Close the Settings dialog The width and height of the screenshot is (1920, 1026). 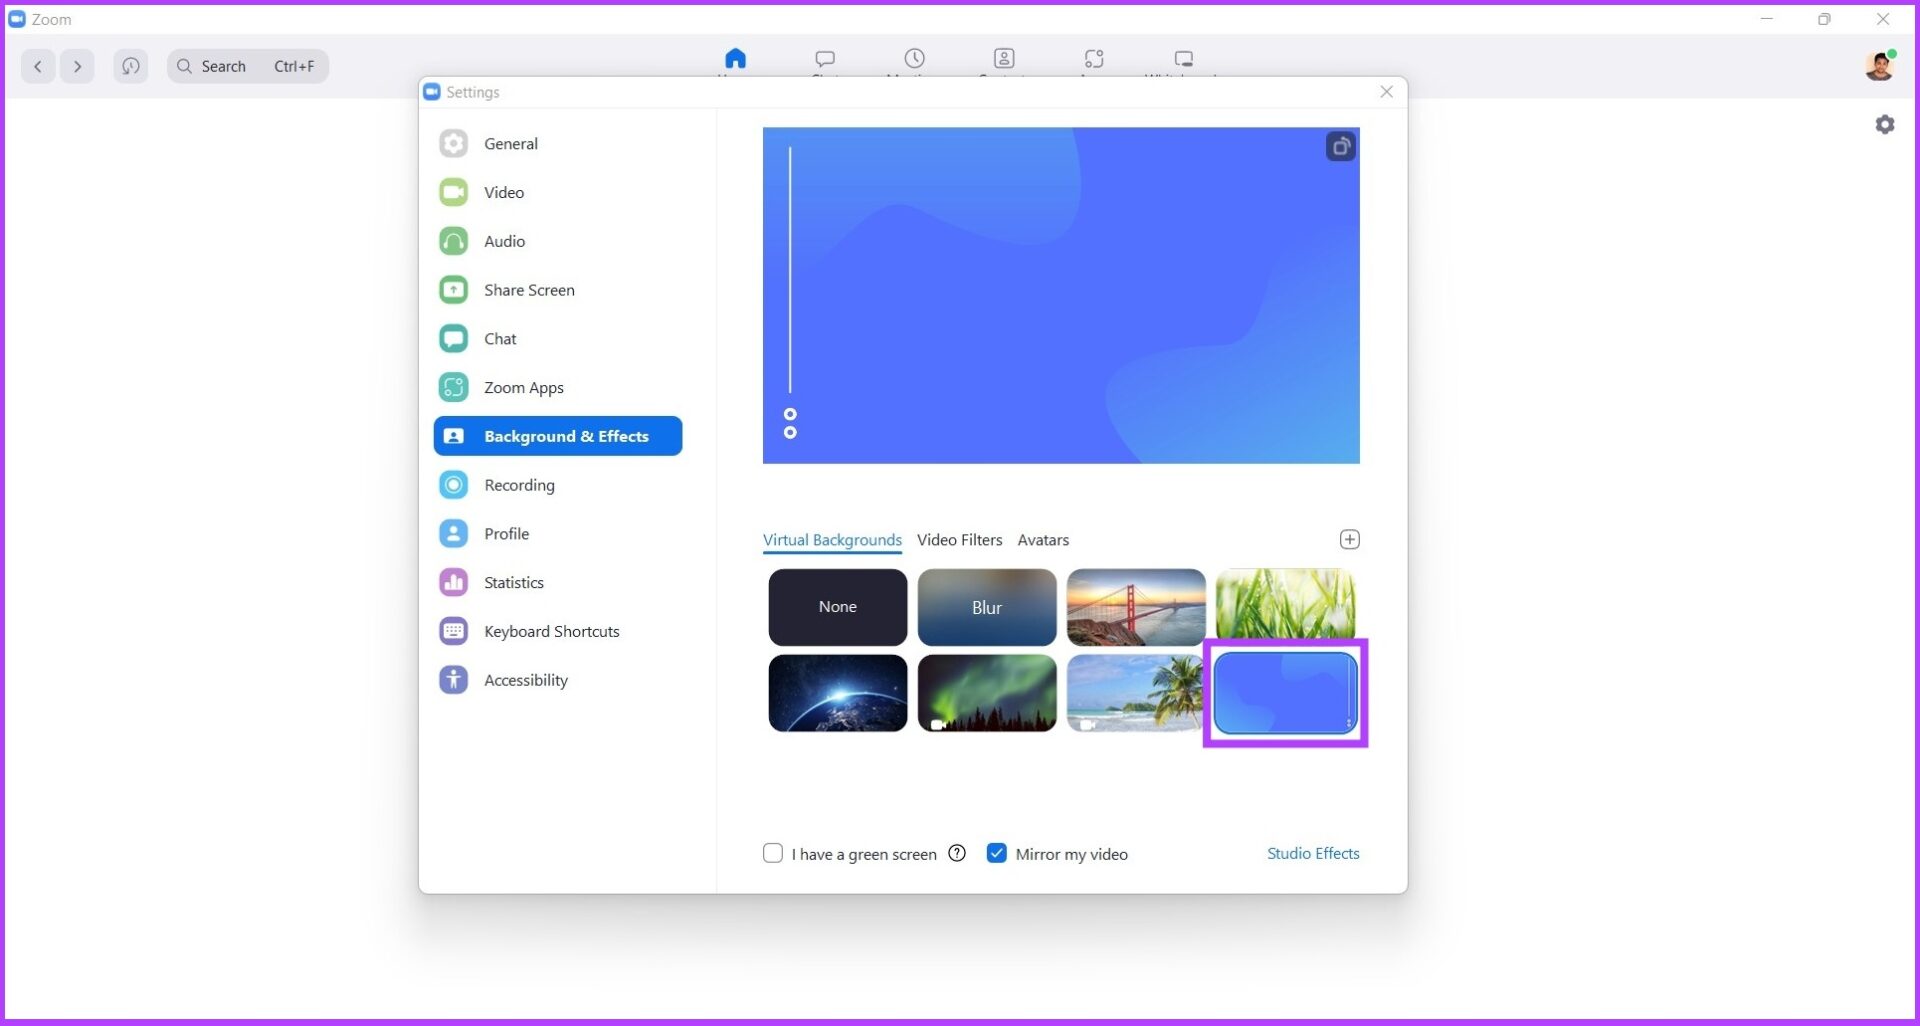click(1386, 92)
